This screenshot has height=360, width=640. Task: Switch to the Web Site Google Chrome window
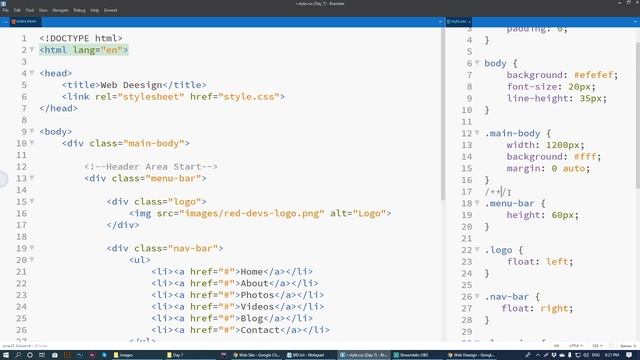tap(256, 355)
